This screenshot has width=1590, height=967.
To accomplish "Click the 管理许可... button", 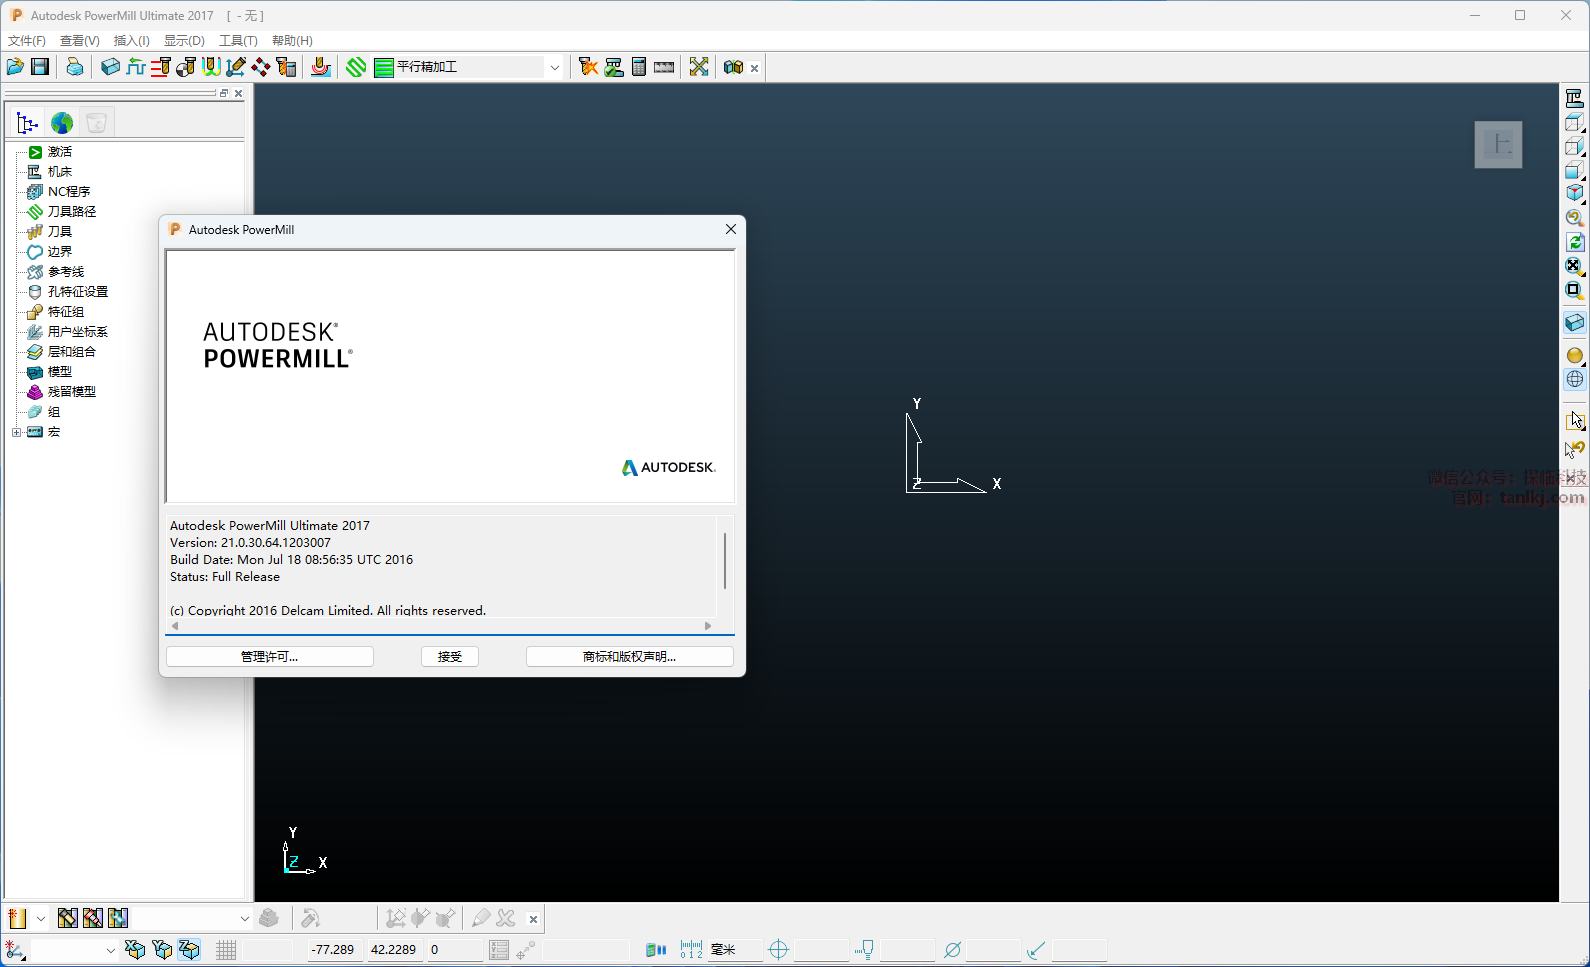I will [x=270, y=657].
